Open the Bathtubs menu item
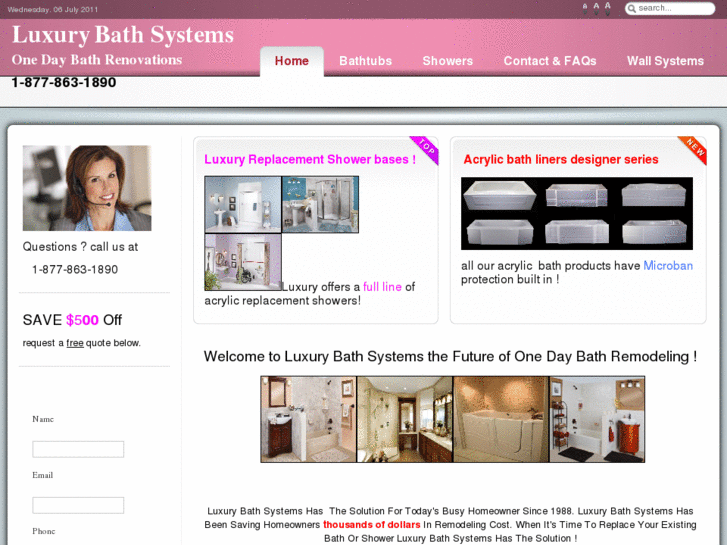The image size is (727, 545). coord(365,61)
